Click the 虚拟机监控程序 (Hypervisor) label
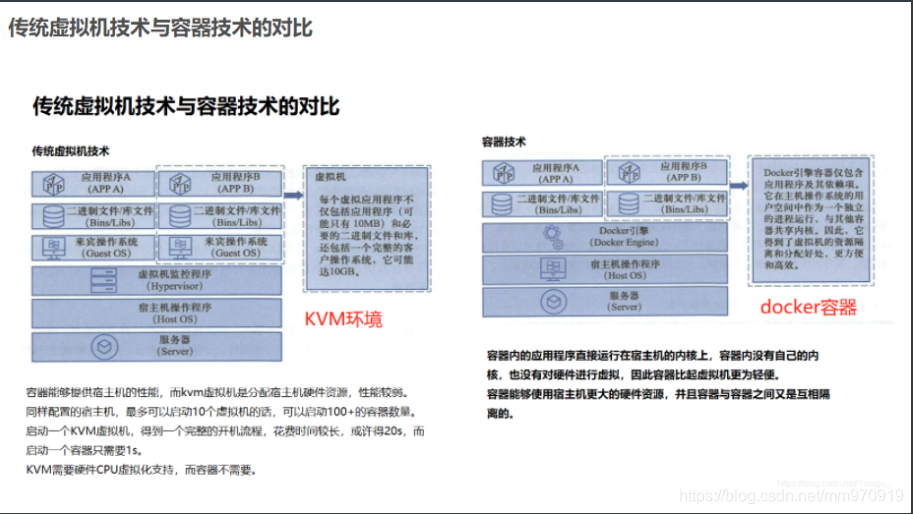This screenshot has width=913, height=514. click(175, 280)
